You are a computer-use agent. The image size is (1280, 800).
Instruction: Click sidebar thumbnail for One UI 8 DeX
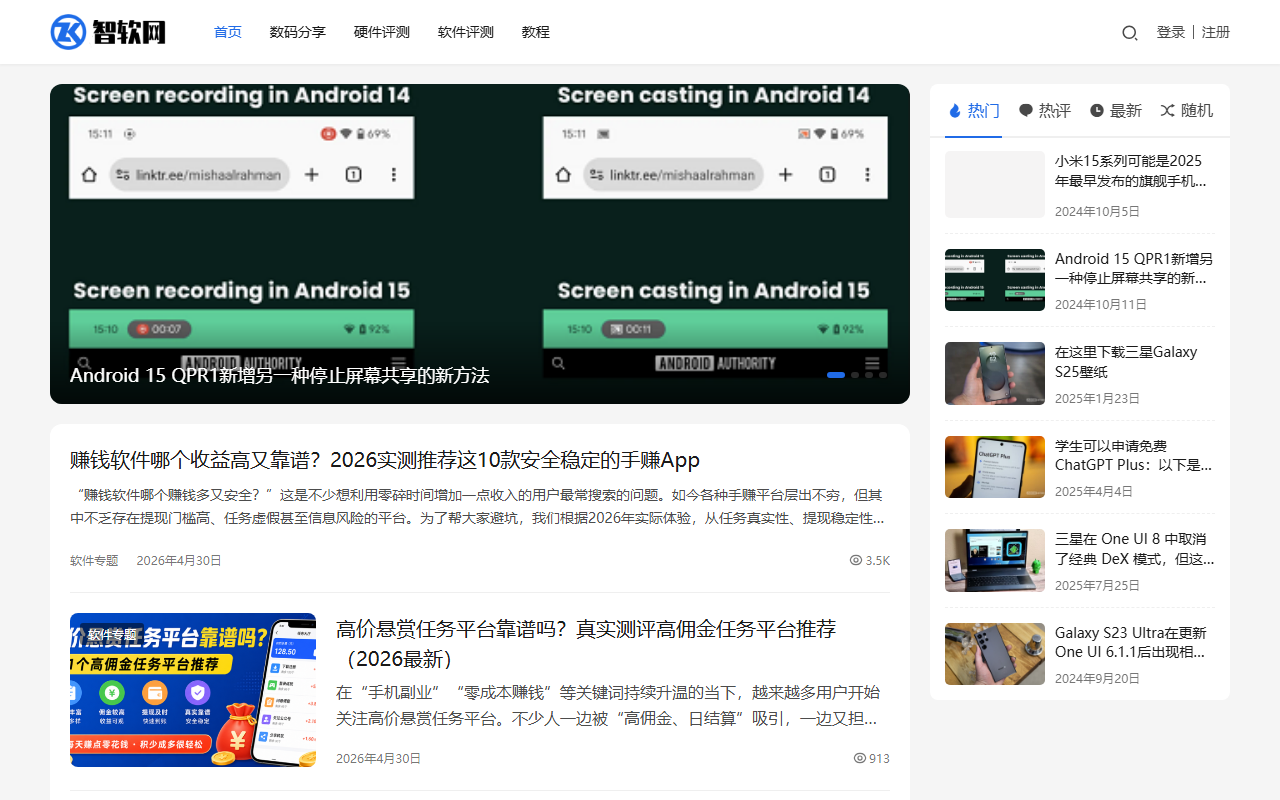[995, 560]
